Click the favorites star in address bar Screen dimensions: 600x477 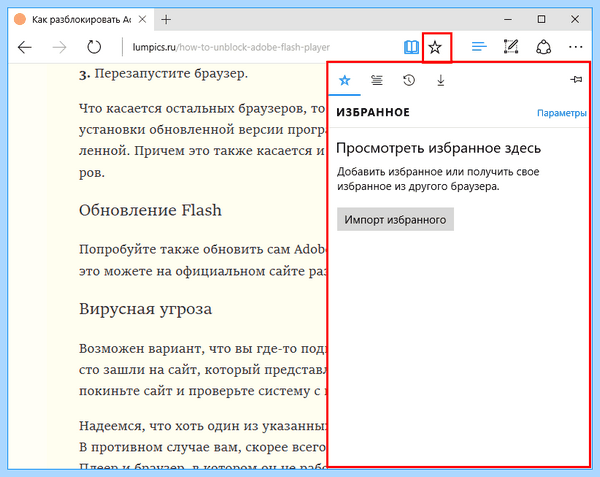pyautogui.click(x=435, y=47)
